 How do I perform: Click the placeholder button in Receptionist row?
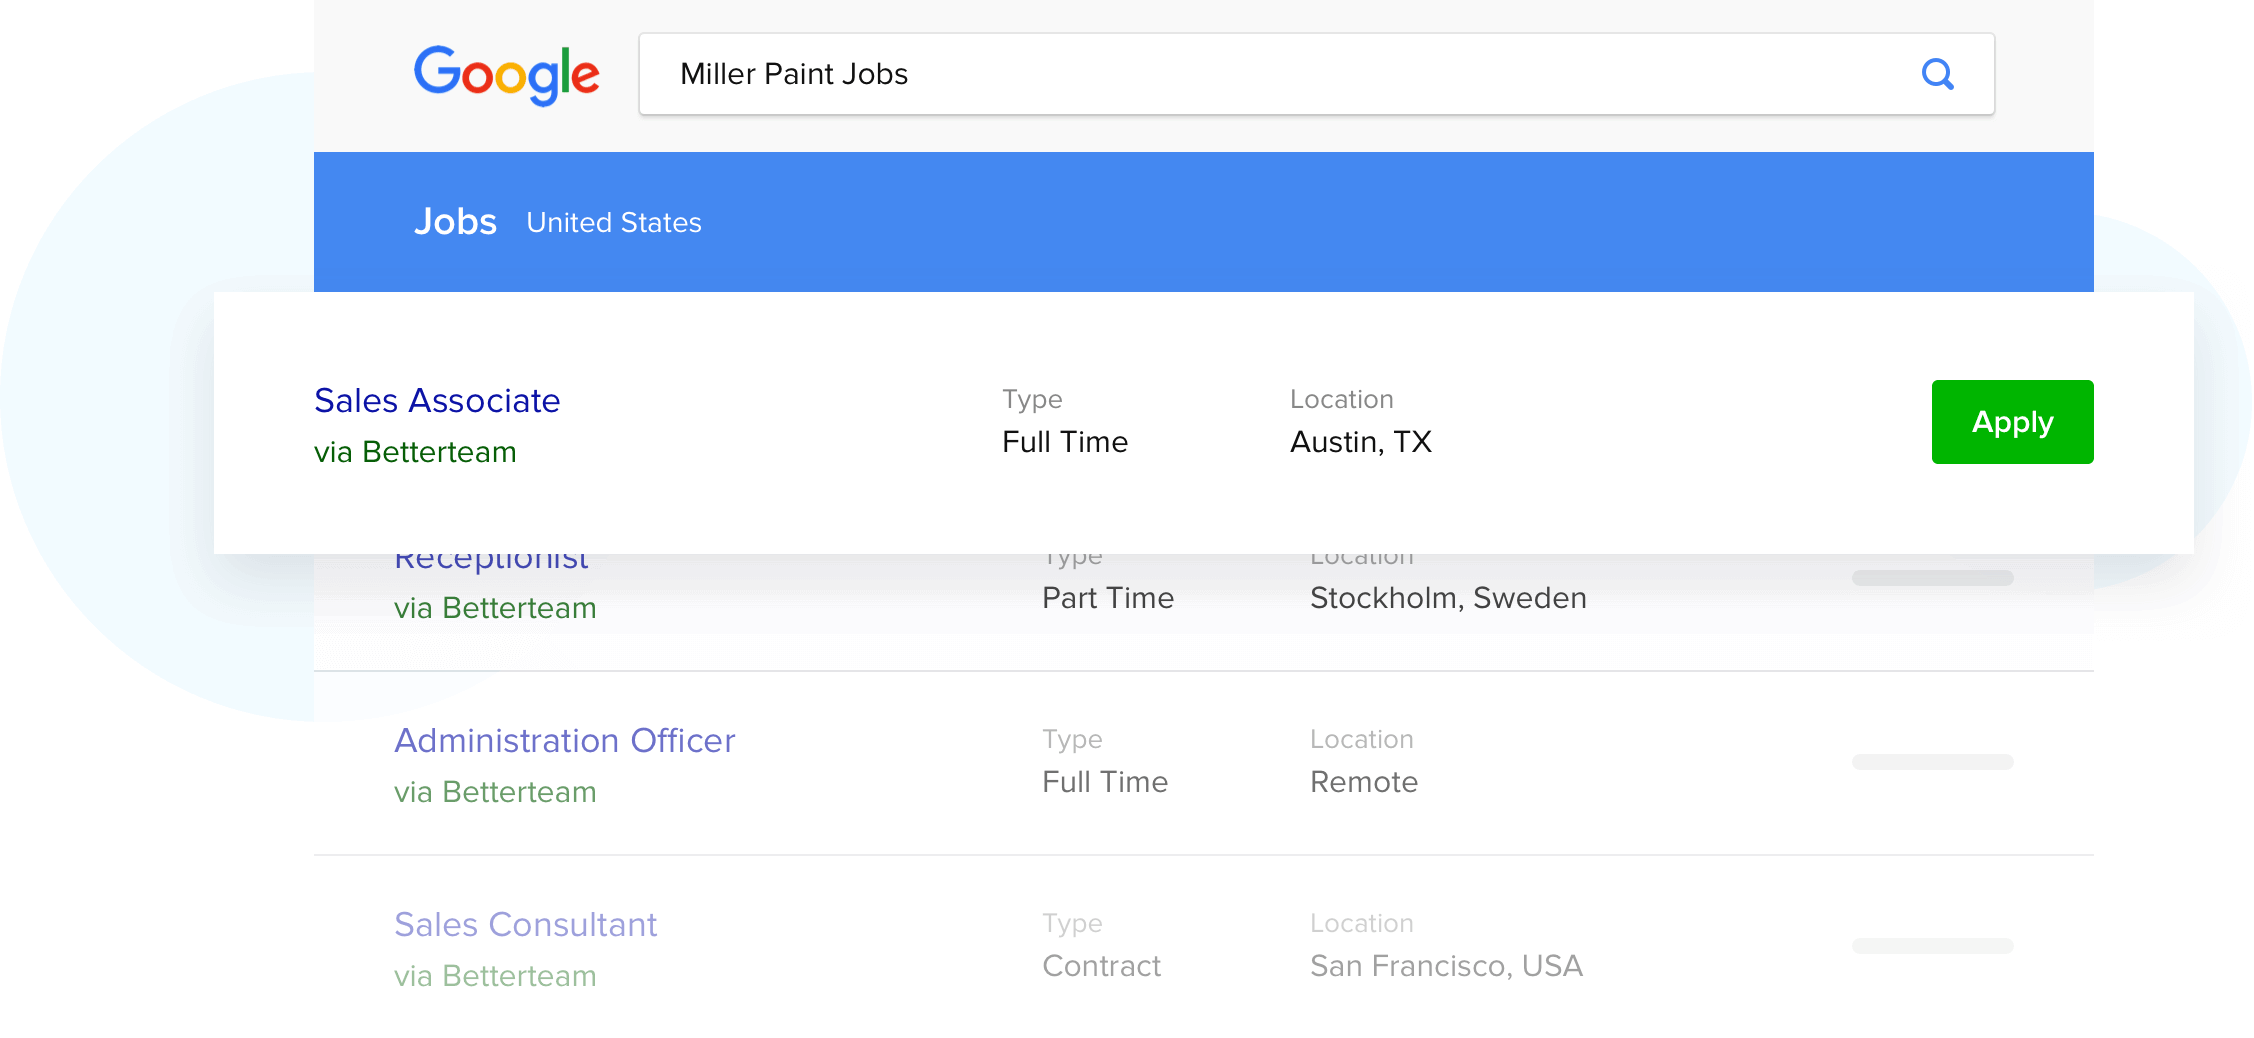point(1932,578)
